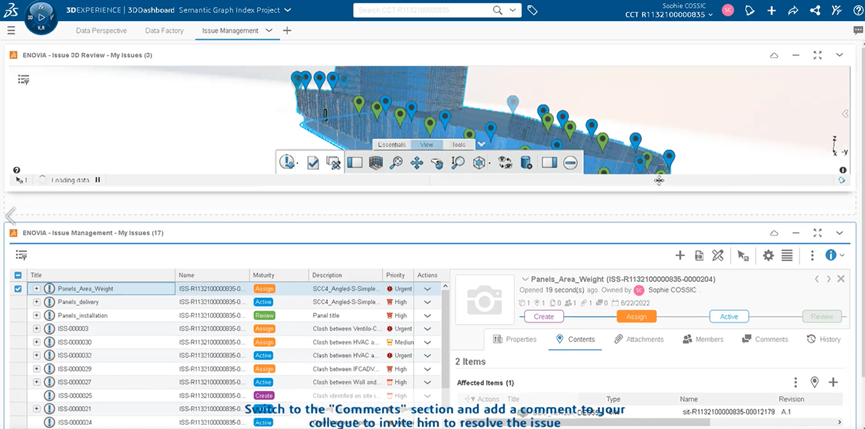Sort by the Priority column header
Screen dimensions: 865x429
point(396,275)
